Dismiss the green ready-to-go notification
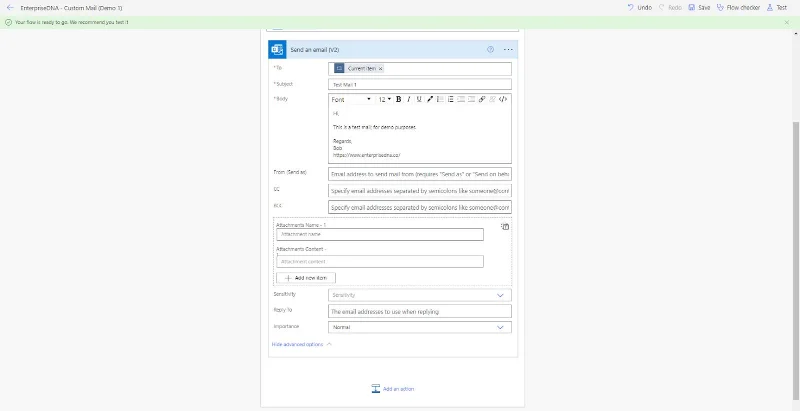Image resolution: width=800 pixels, height=411 pixels. tap(787, 22)
